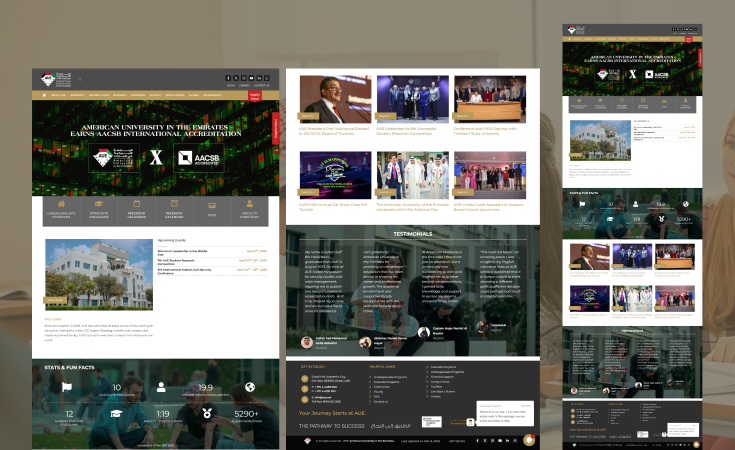
Task: Open headline "AUE President Prof. Muthanna Elected"
Action: (x=334, y=131)
